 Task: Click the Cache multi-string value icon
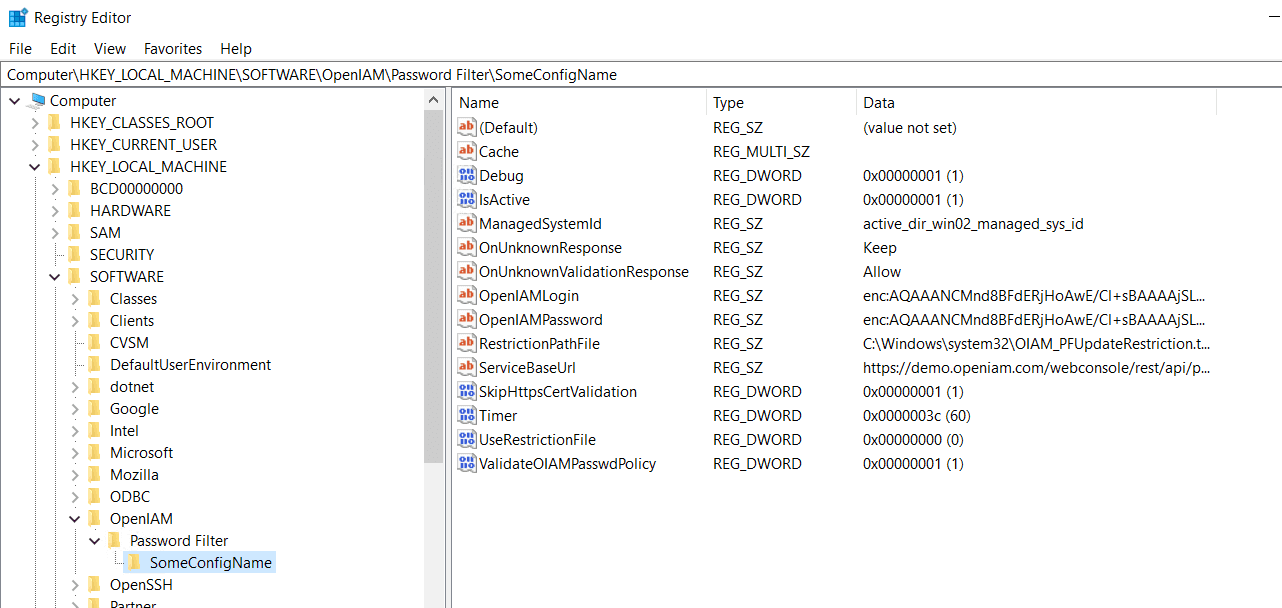[467, 152]
